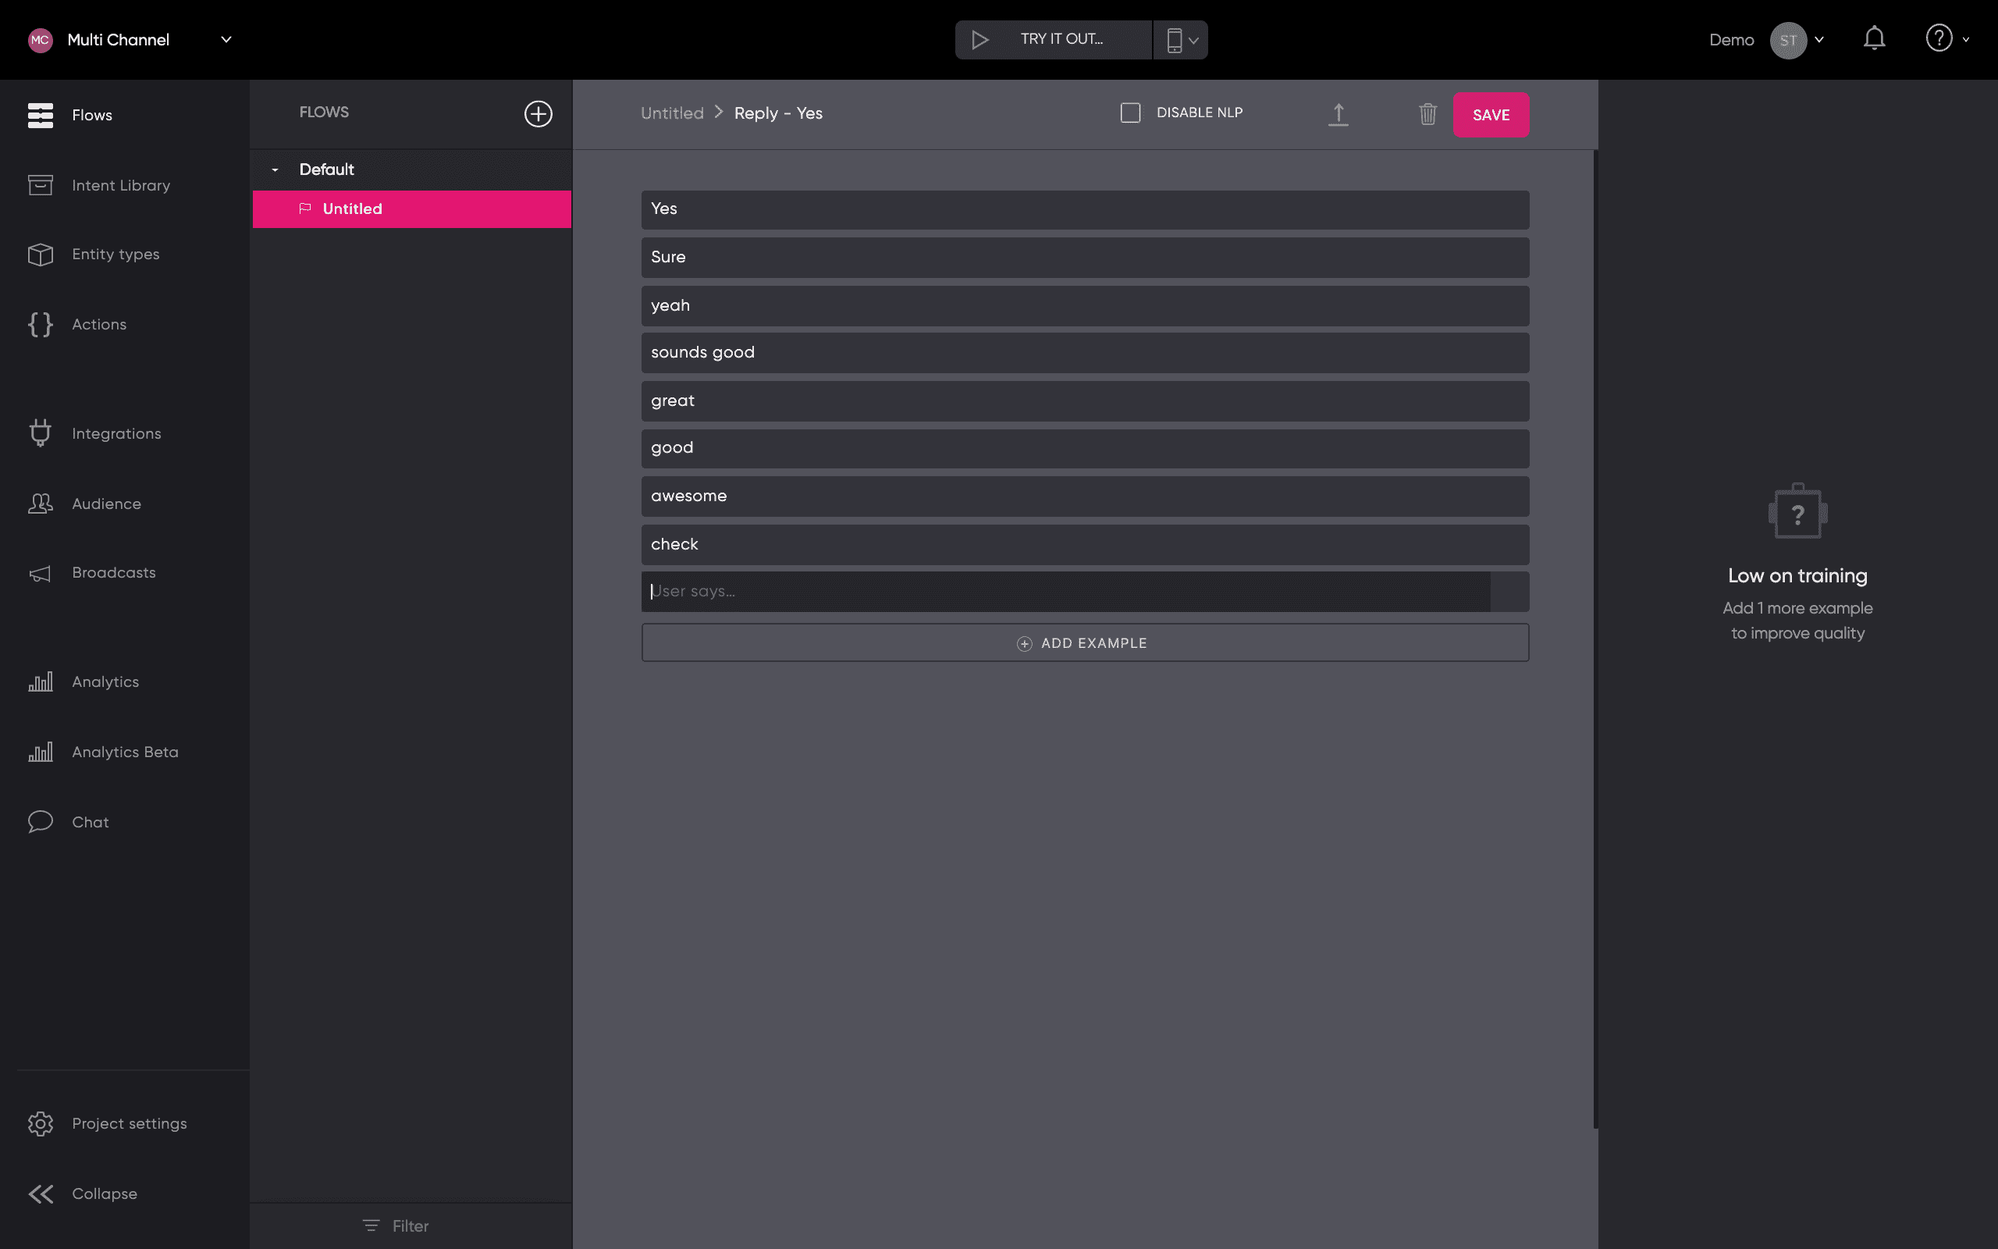Screen dimensions: 1998x1249
Task: Enable the Disable NLP checkbox
Action: pos(1130,113)
